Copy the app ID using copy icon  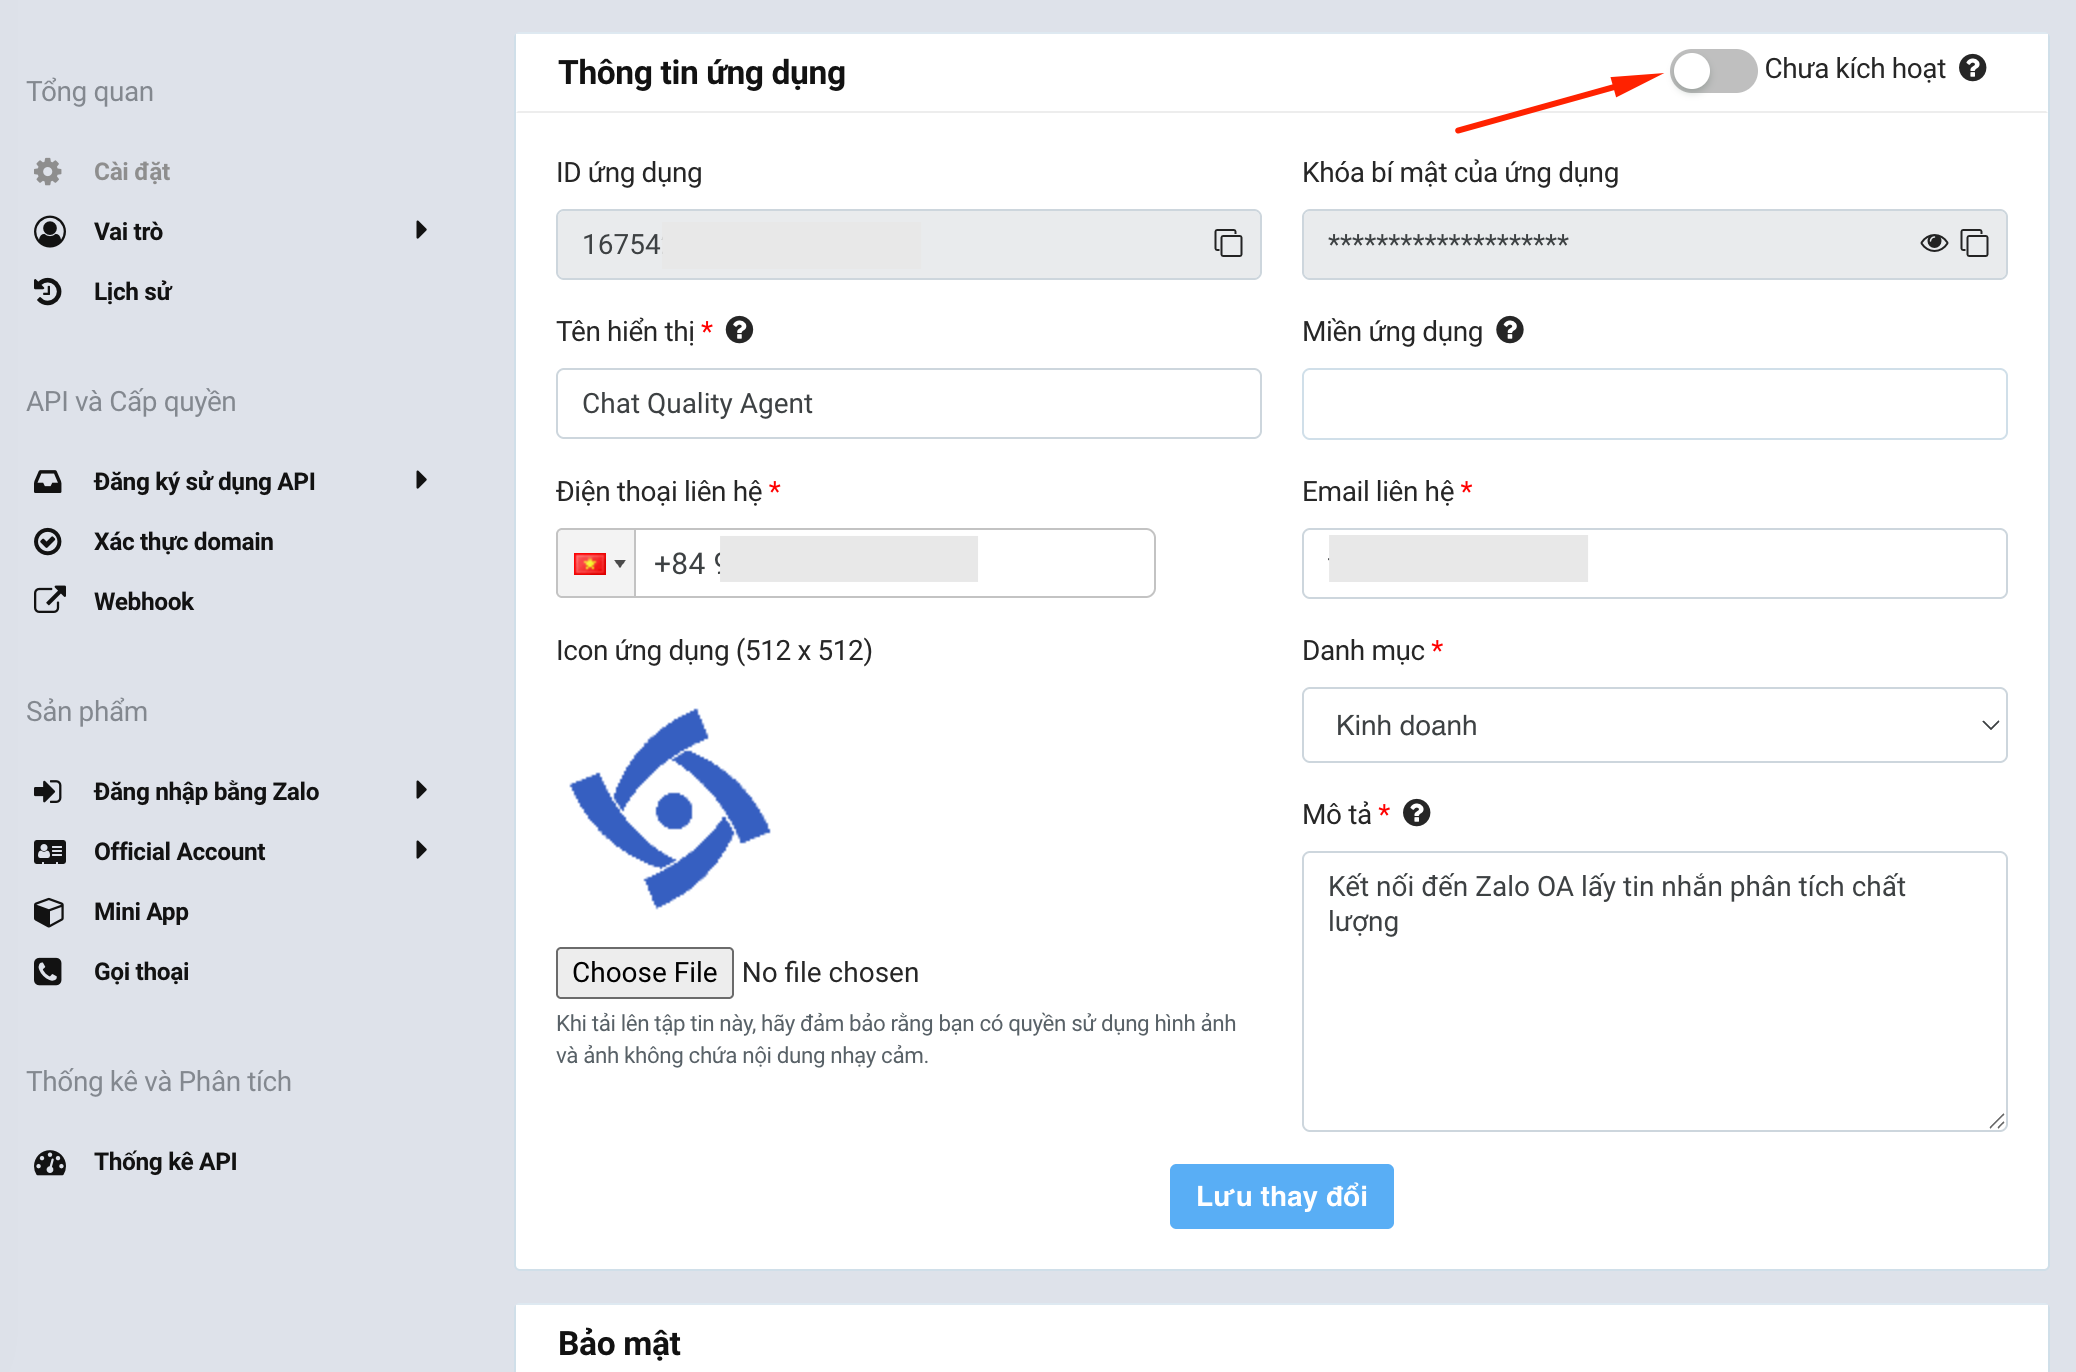pyautogui.click(x=1226, y=244)
